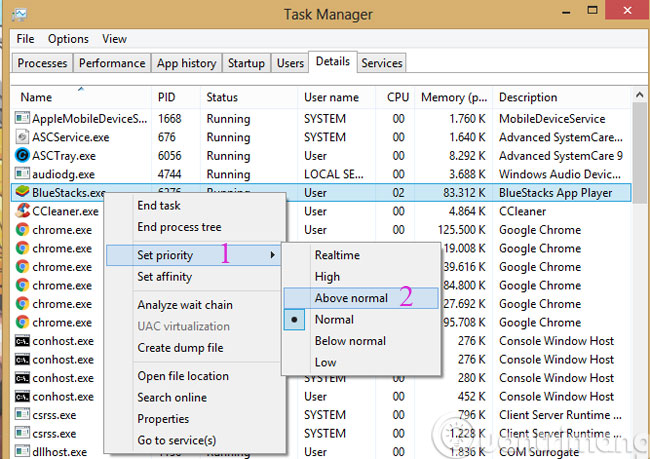The image size is (650, 459).
Task: Click the ASCTray.exe process icon
Action: (x=24, y=155)
